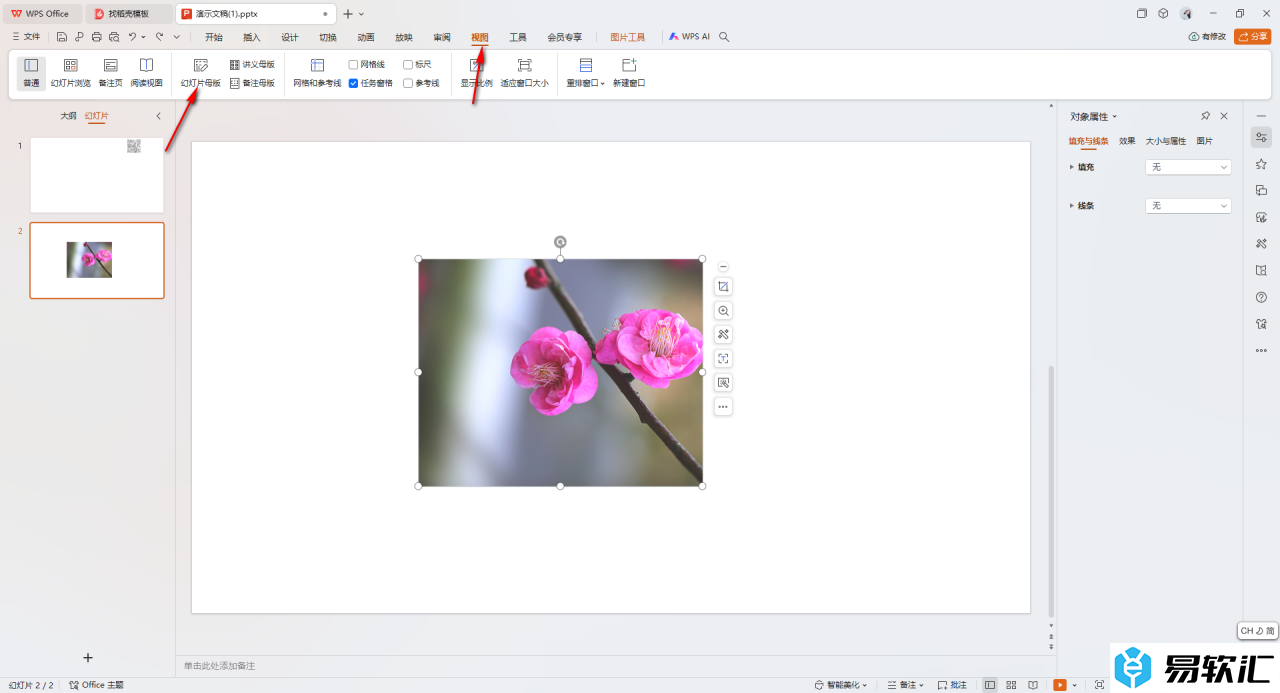This screenshot has width=1280, height=693.
Task: Open the help question-mark sidebar icon
Action: tap(1261, 297)
